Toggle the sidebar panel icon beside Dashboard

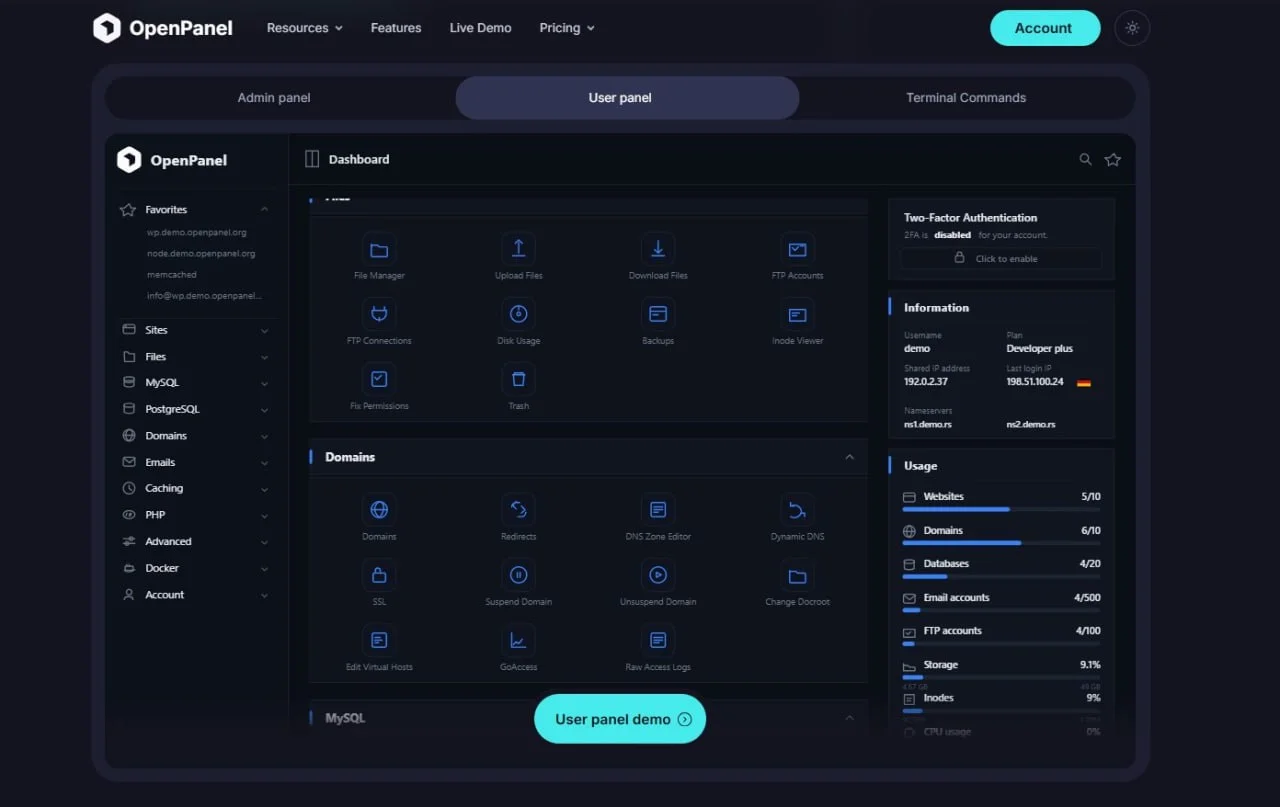[x=312, y=159]
